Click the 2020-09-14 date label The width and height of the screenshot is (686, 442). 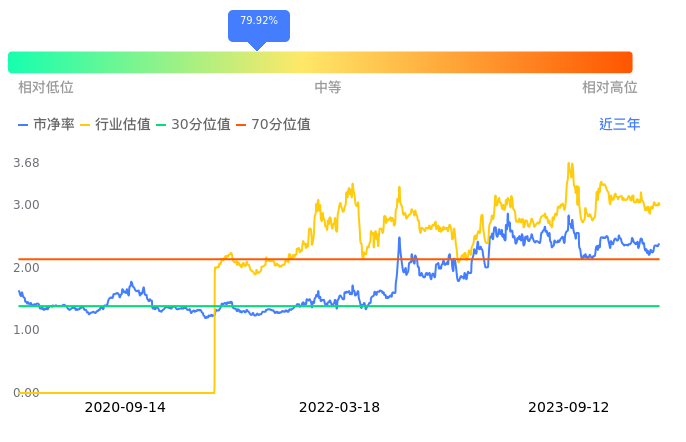coord(125,407)
